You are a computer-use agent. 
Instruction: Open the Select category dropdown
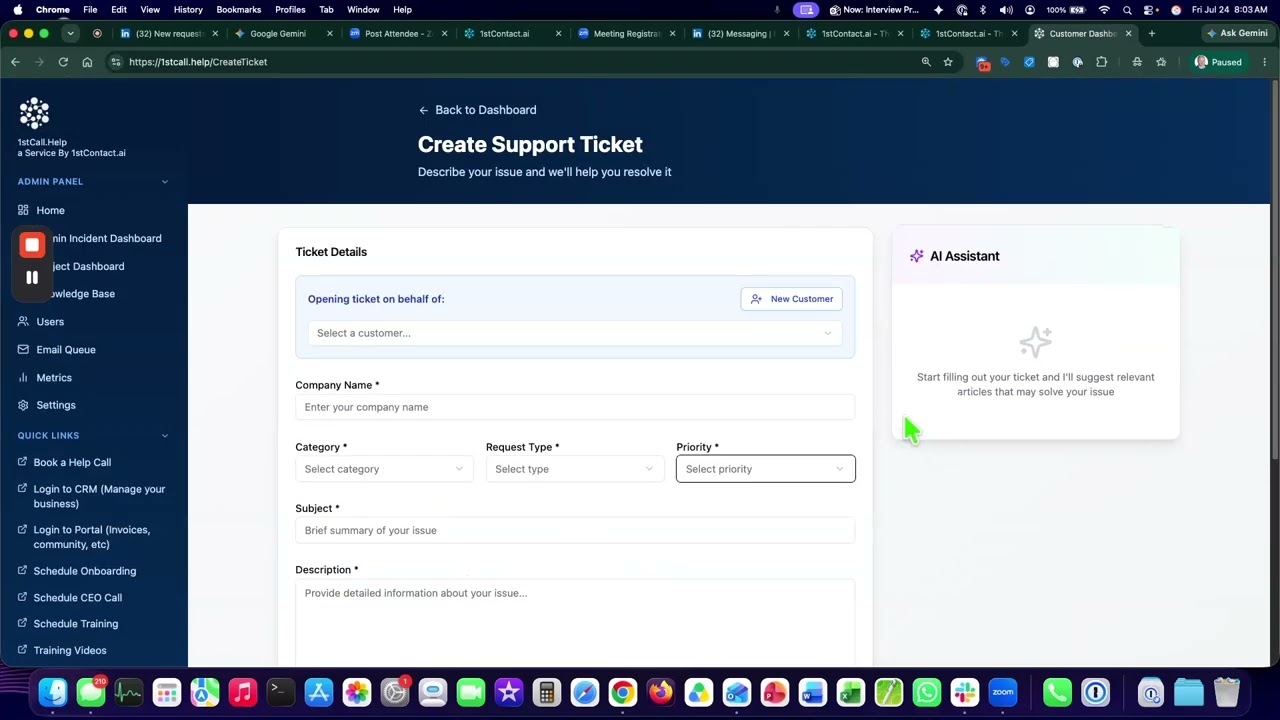[x=384, y=469]
